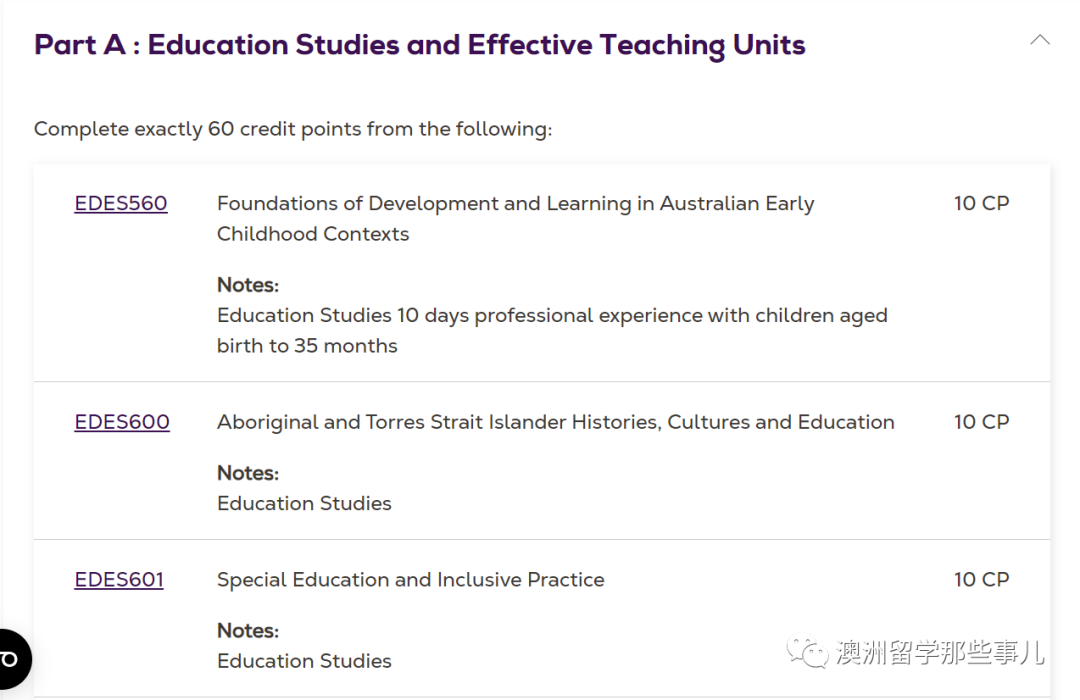This screenshot has height=700, width=1080.
Task: Click the Chinese watermark text
Action: pos(939,652)
